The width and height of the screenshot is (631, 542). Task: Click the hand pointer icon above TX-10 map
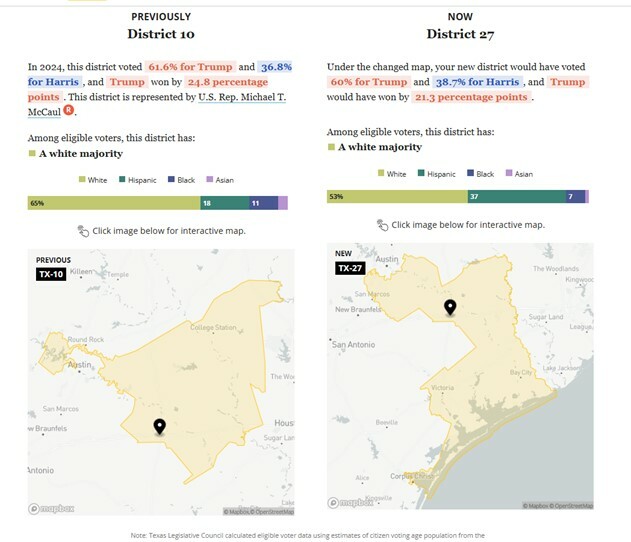83,231
